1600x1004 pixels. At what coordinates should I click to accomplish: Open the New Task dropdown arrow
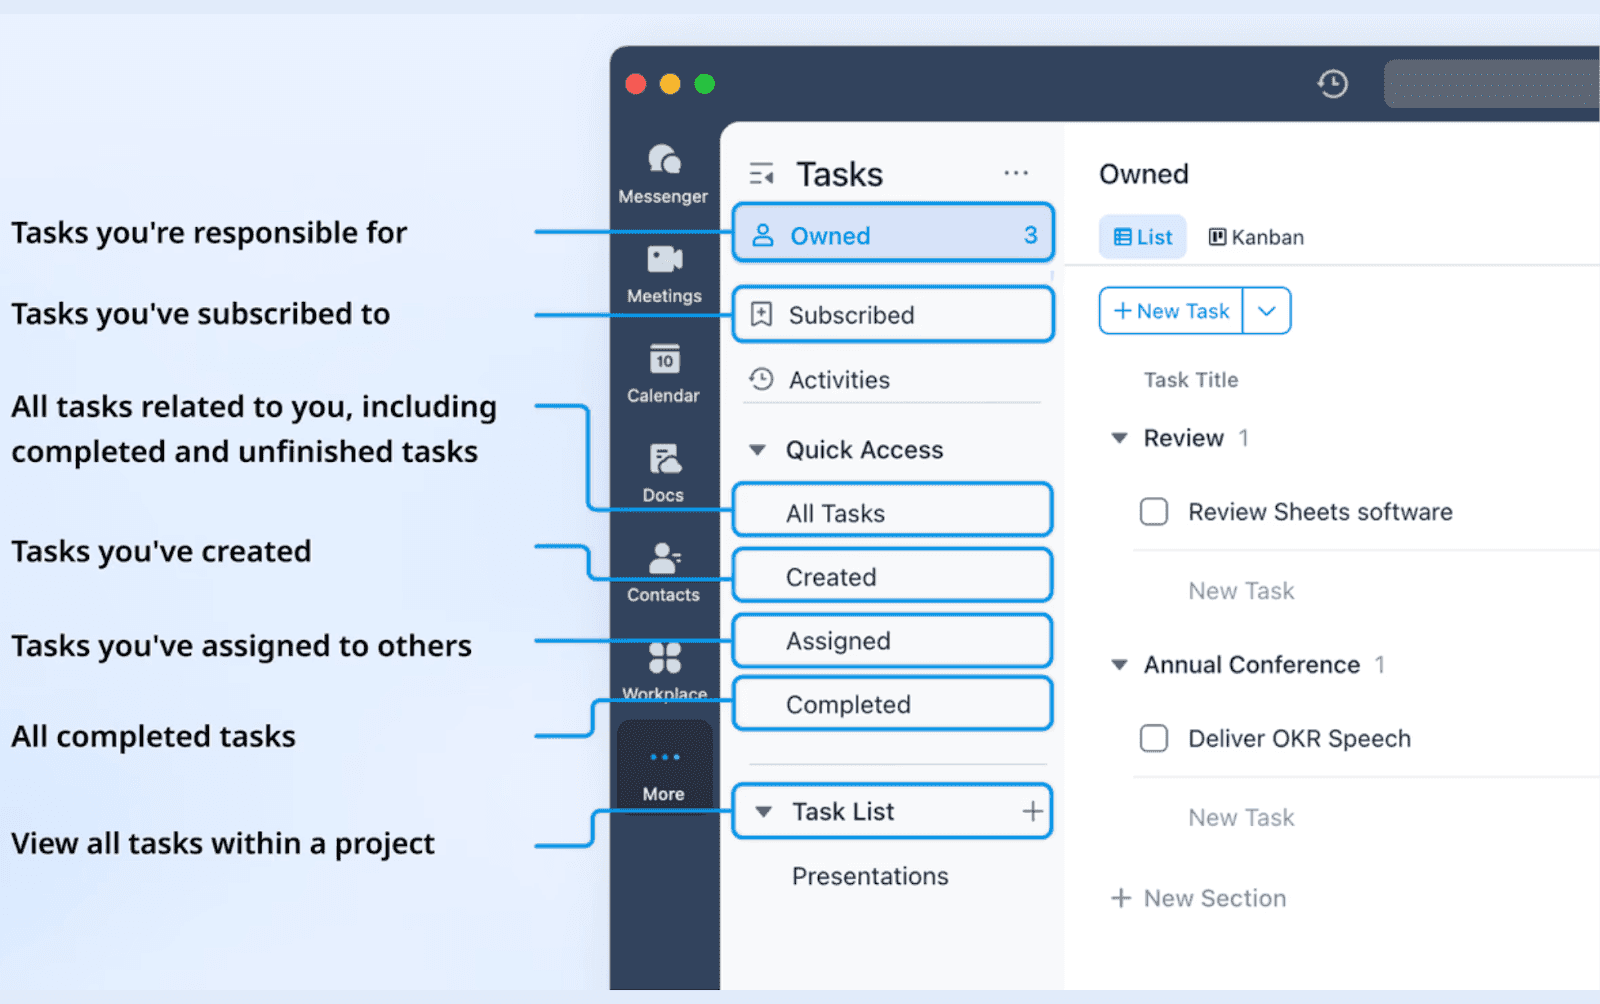[x=1266, y=311]
